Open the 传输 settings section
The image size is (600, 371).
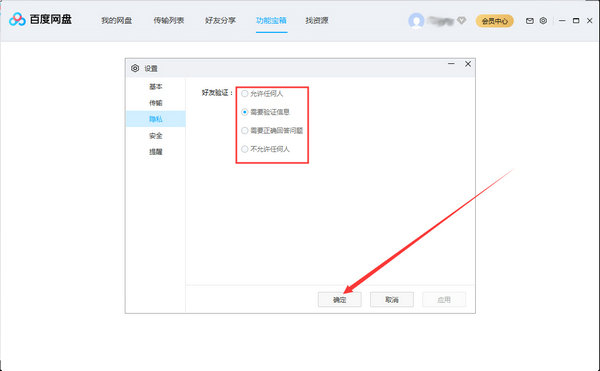pyautogui.click(x=156, y=103)
